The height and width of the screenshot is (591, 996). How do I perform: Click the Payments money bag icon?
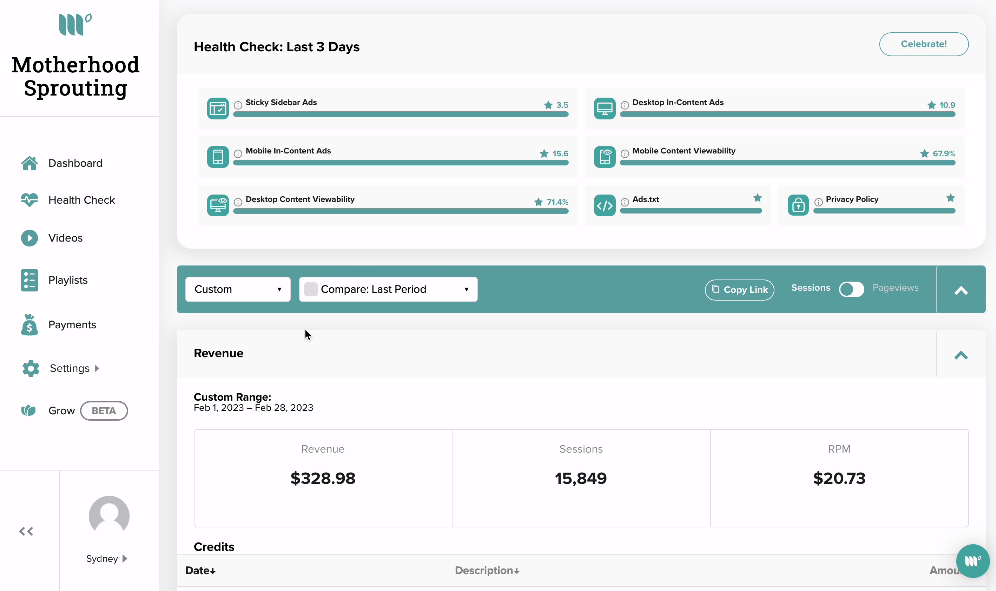pyautogui.click(x=29, y=324)
